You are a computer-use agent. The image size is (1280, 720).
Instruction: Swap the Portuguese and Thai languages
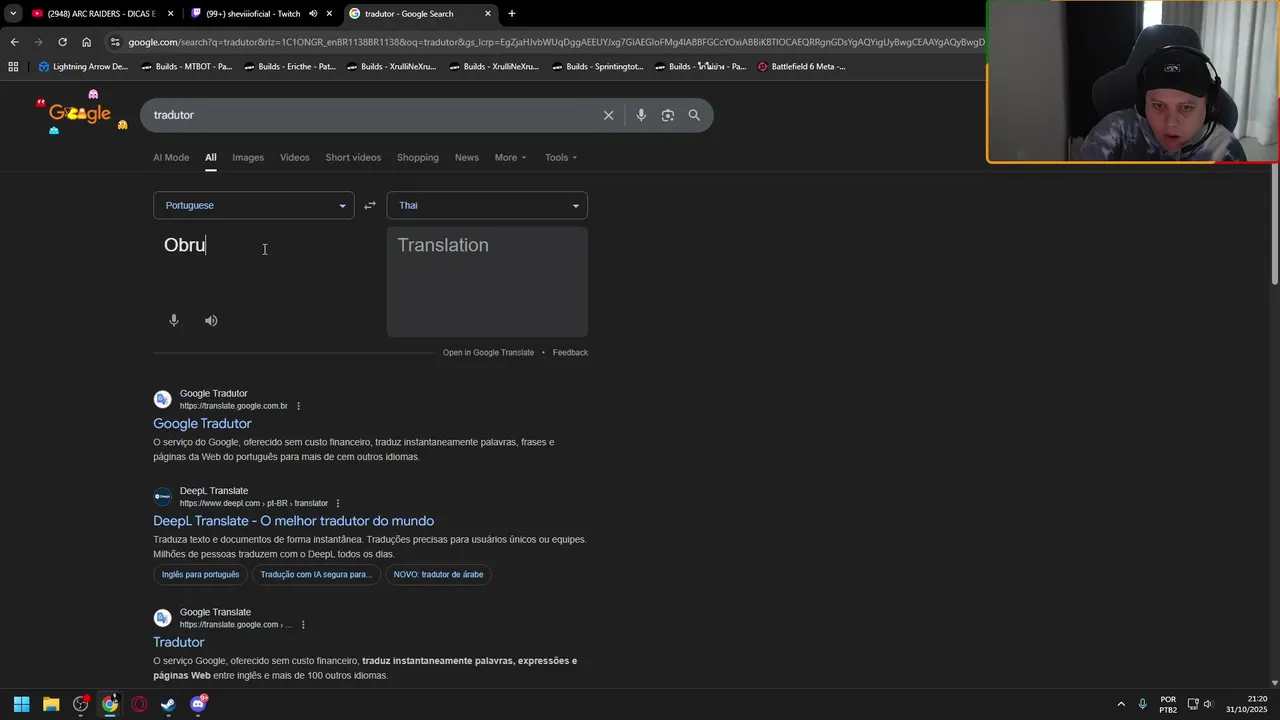point(370,205)
